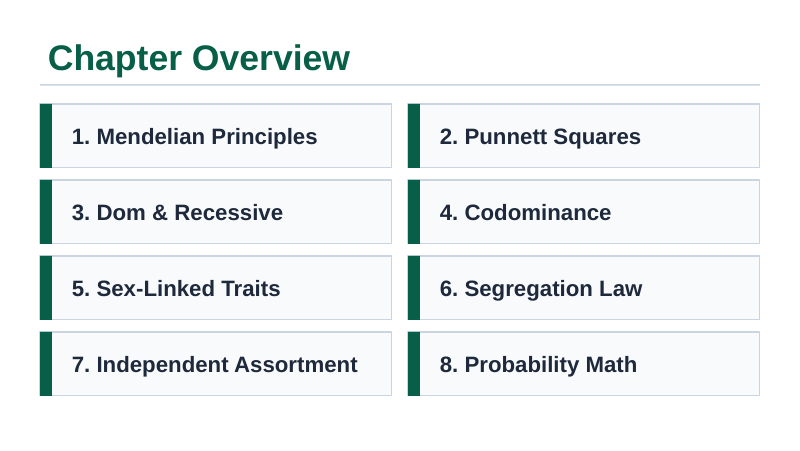Open chapter 3 Dom & Recessive
The height and width of the screenshot is (451, 800).
pyautogui.click(x=216, y=212)
